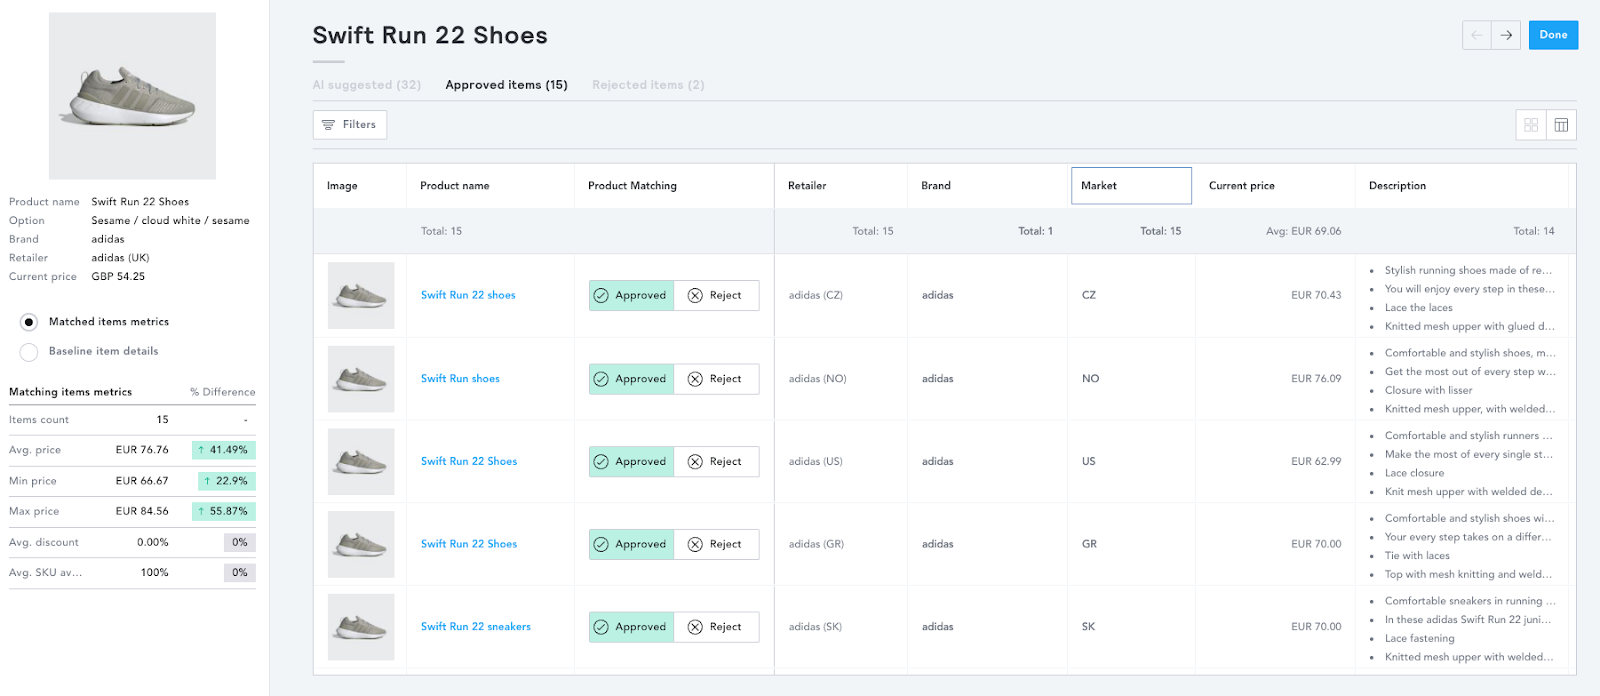Reject the adidas (SK) item
This screenshot has height=696, width=1600.
click(716, 627)
